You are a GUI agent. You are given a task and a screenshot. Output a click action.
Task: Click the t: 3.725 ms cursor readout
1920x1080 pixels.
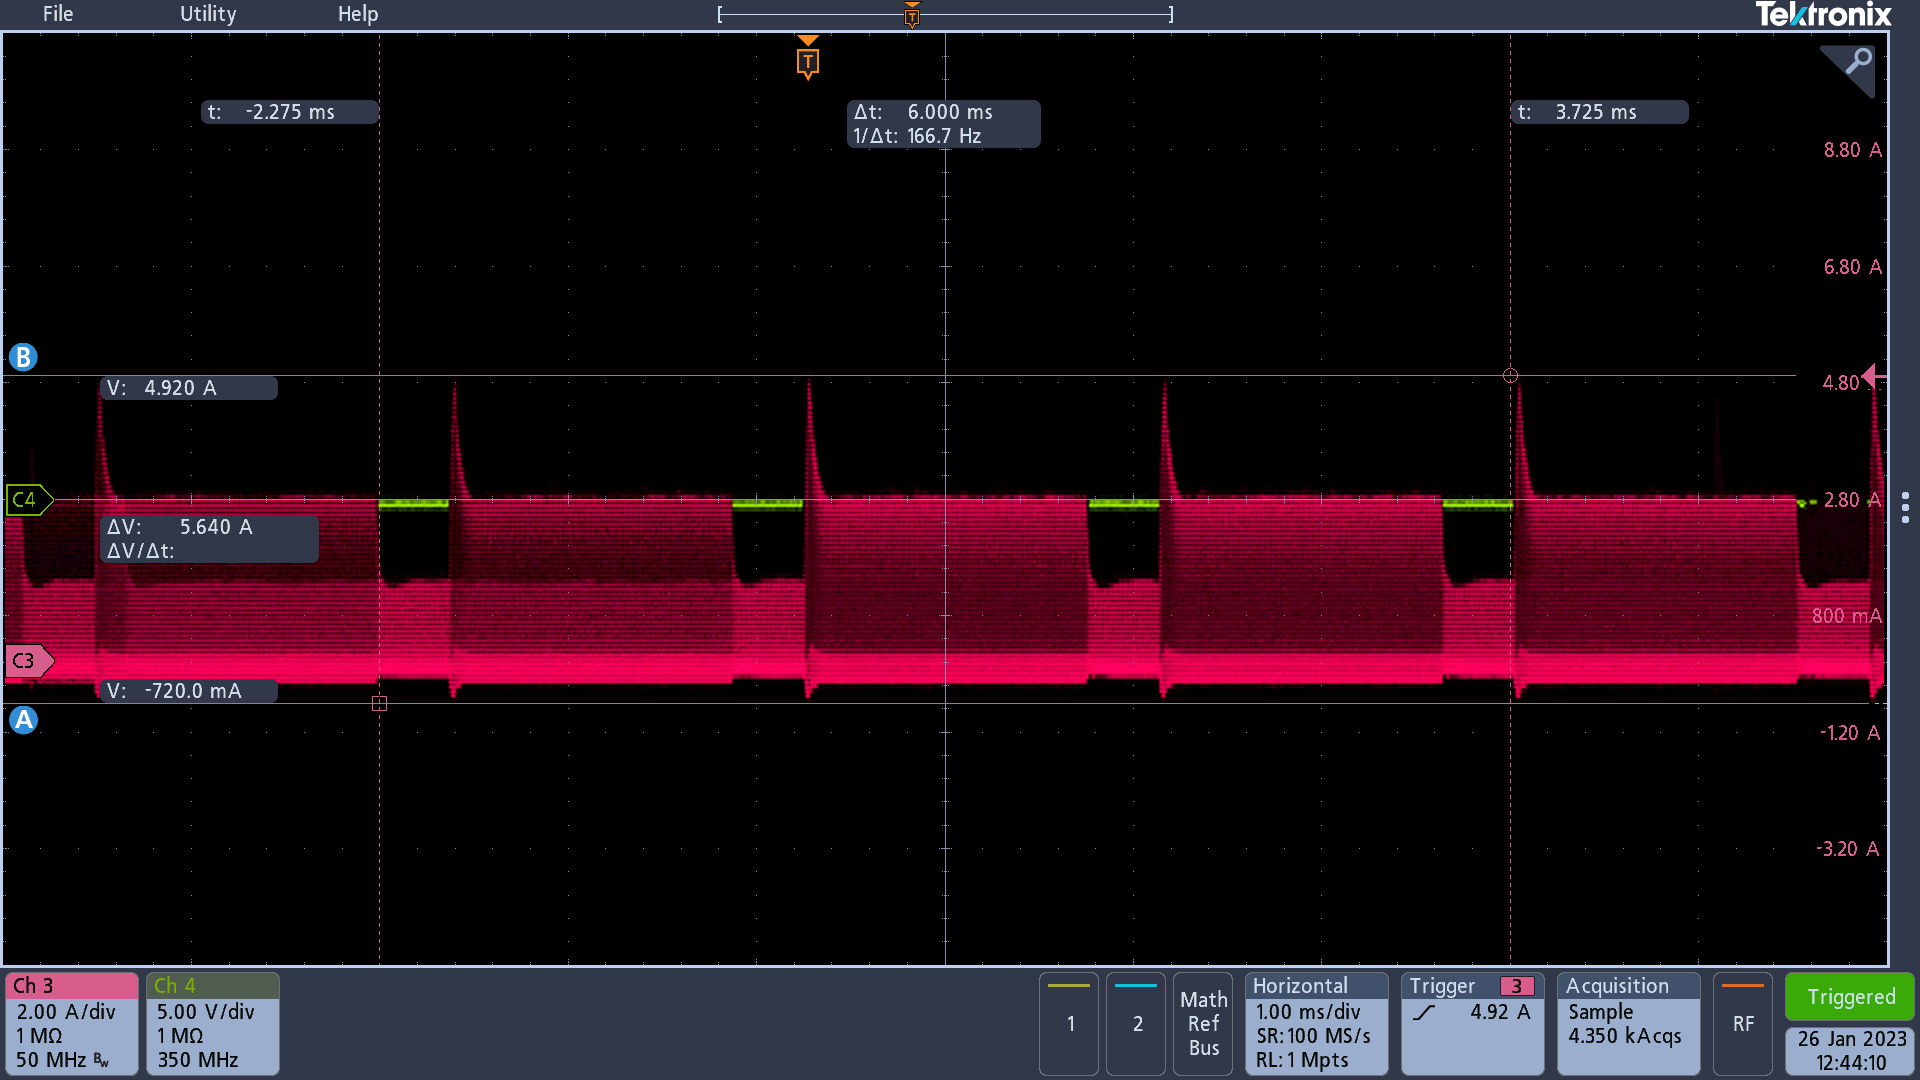tap(1599, 112)
